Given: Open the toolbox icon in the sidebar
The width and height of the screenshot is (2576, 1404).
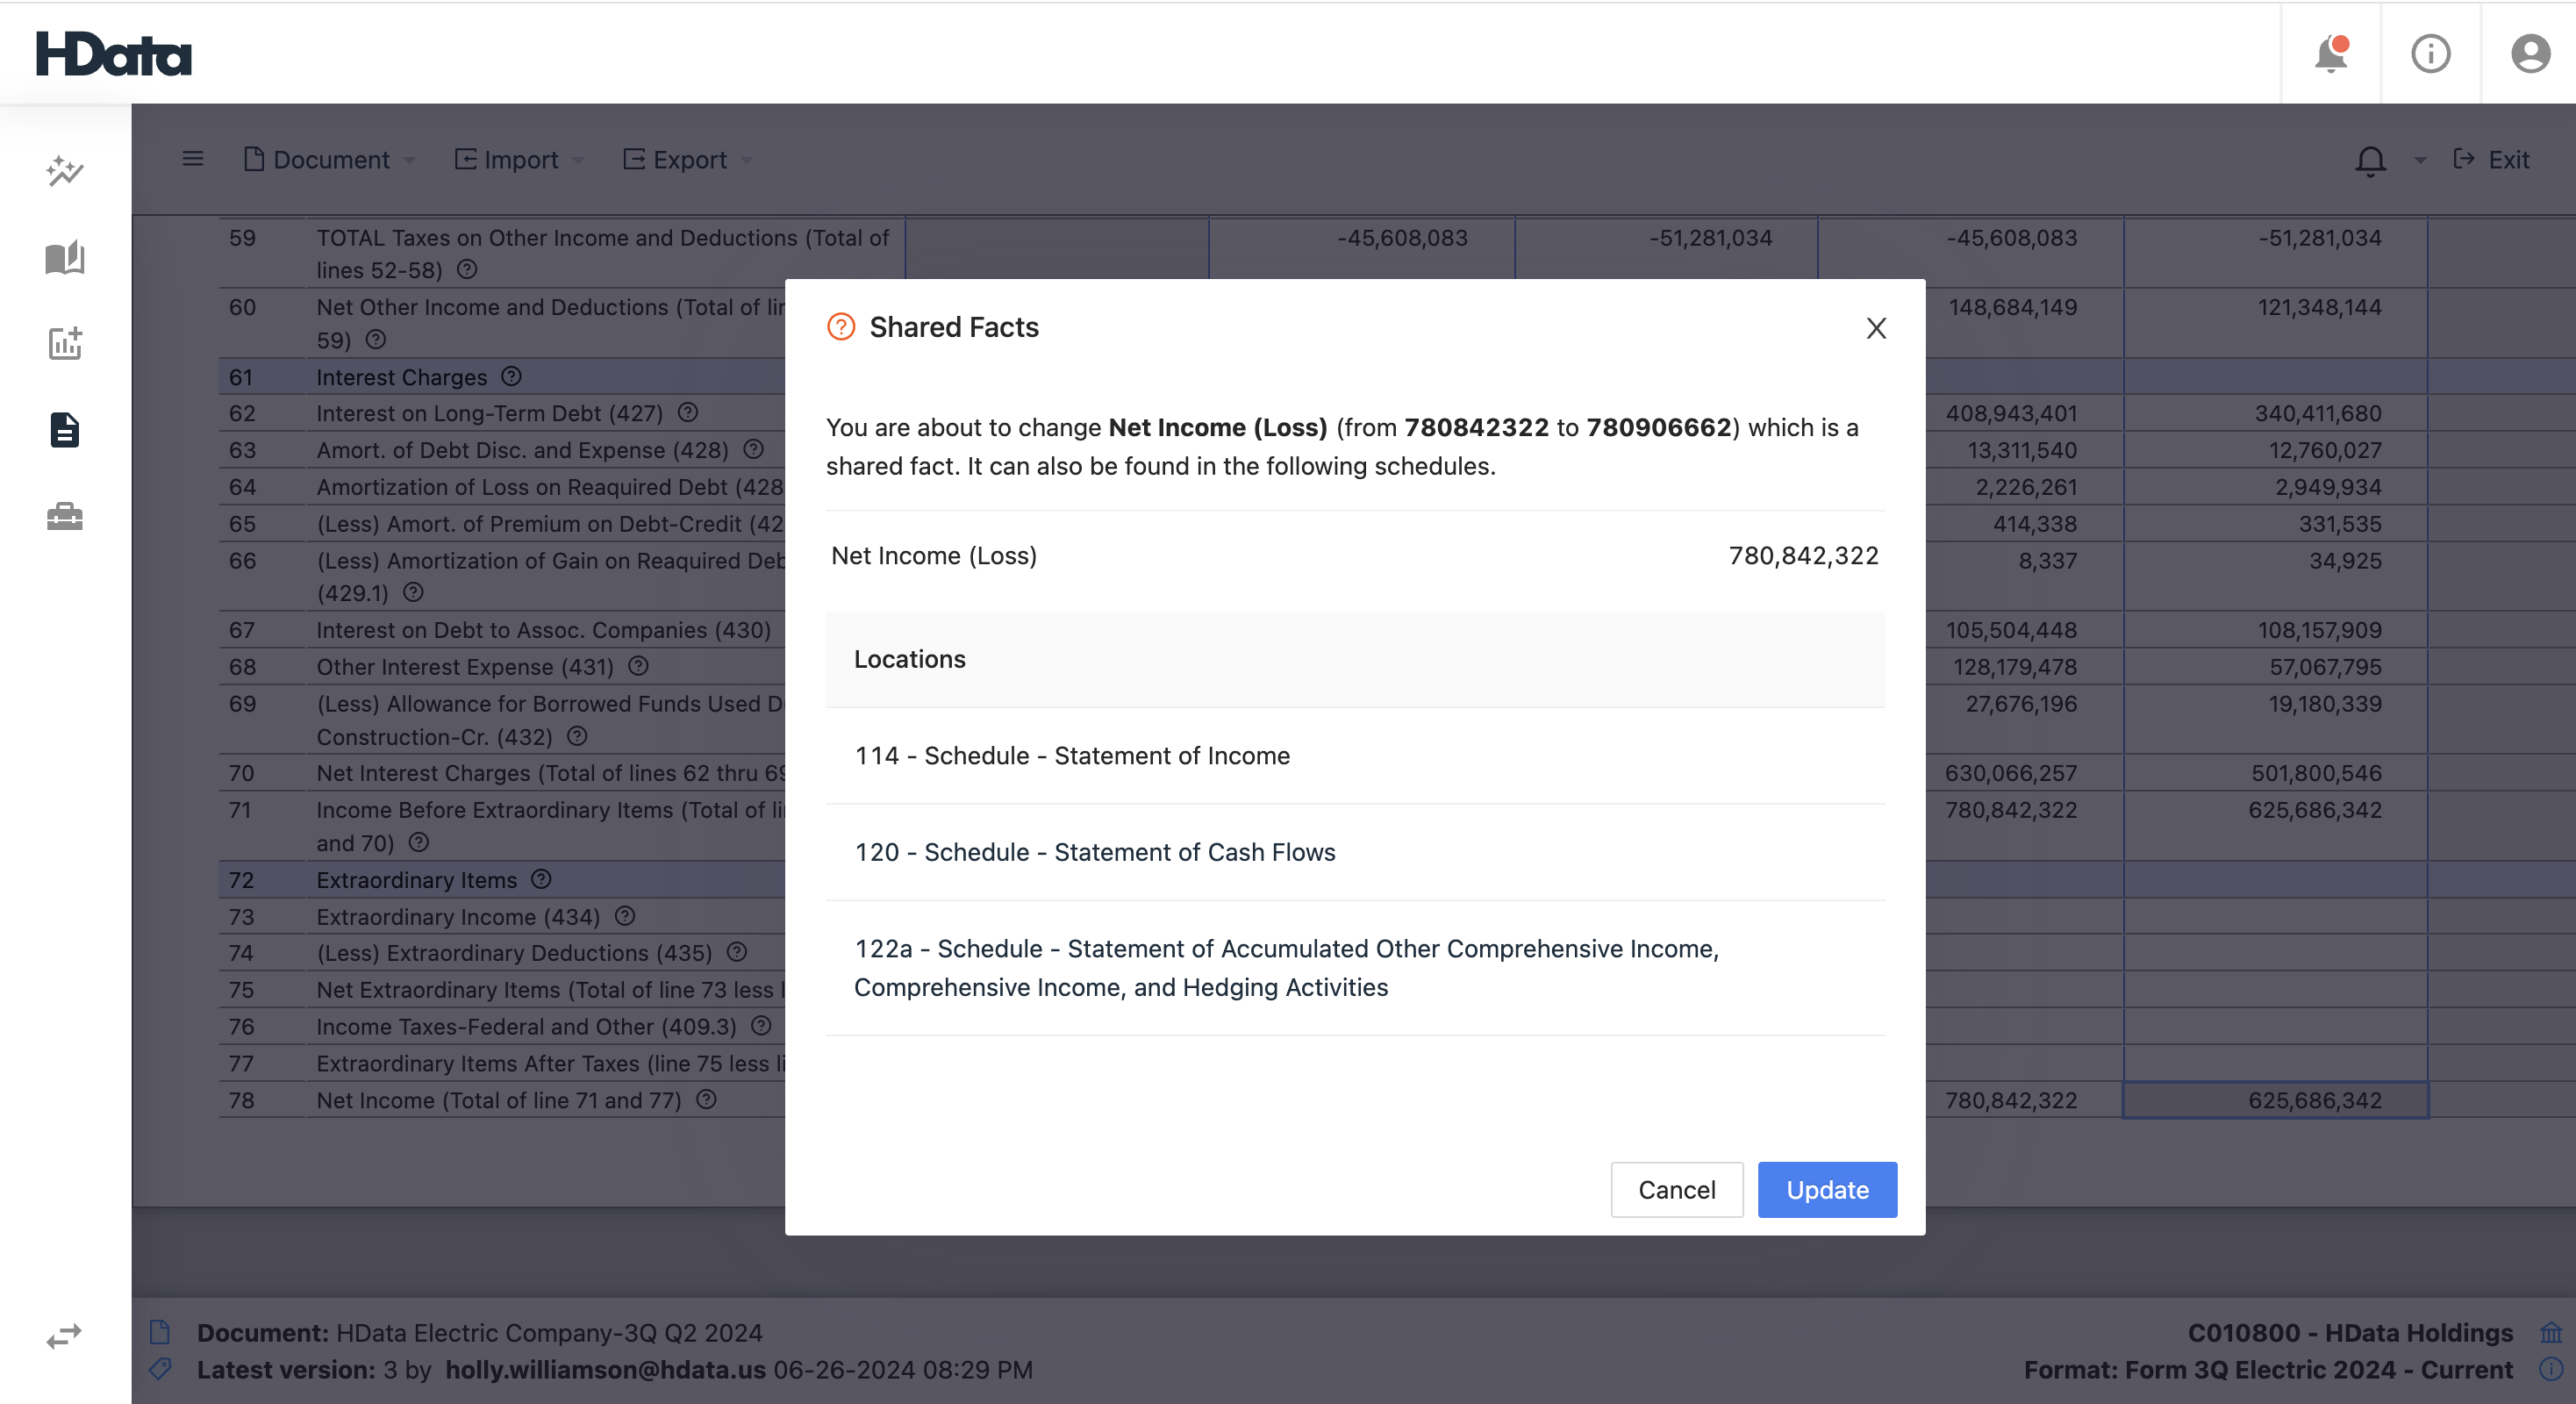Looking at the screenshot, I should coord(64,516).
